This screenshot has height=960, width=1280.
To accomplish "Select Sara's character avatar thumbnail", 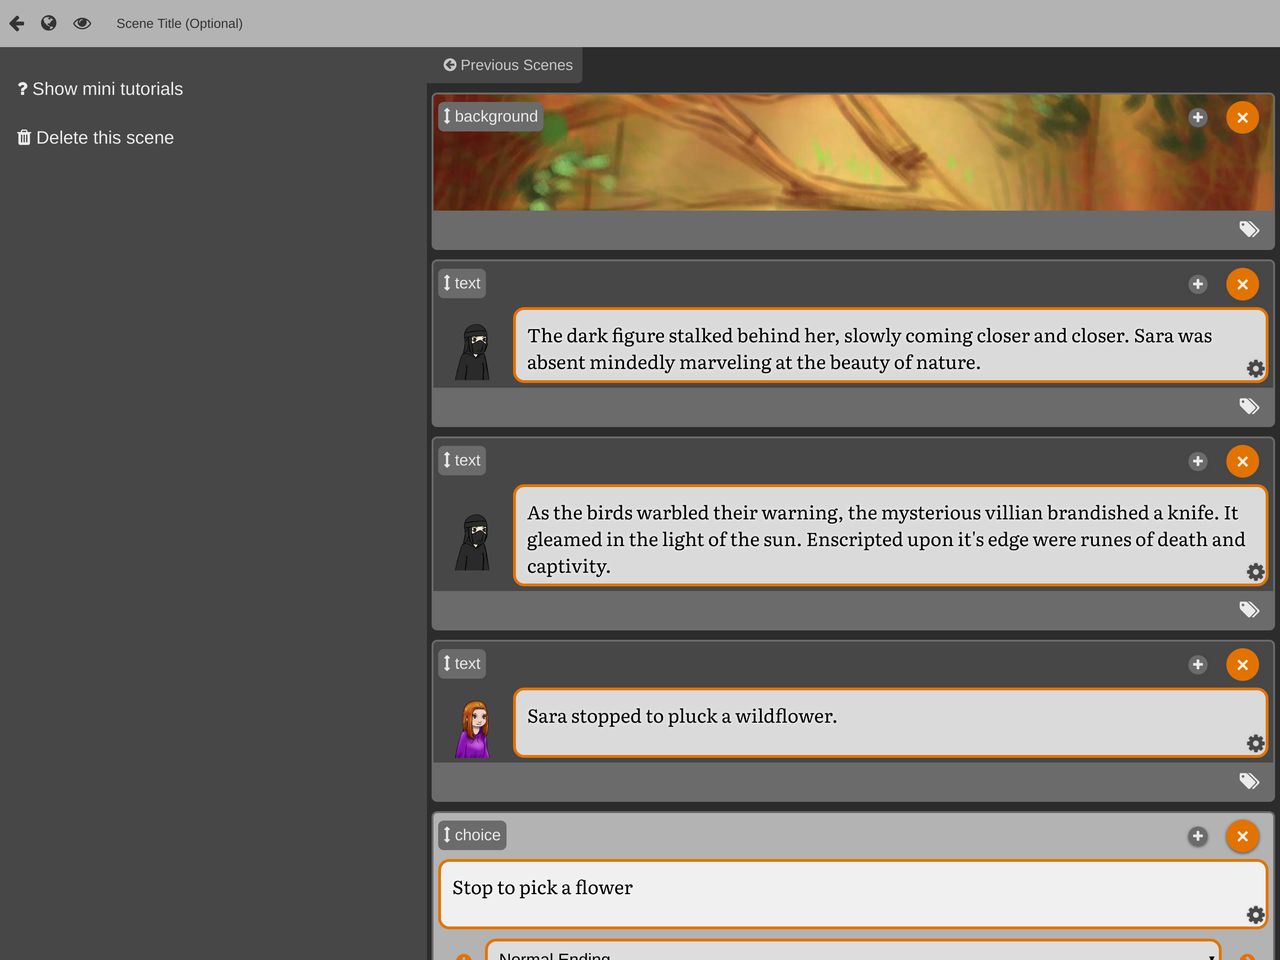I will [473, 729].
